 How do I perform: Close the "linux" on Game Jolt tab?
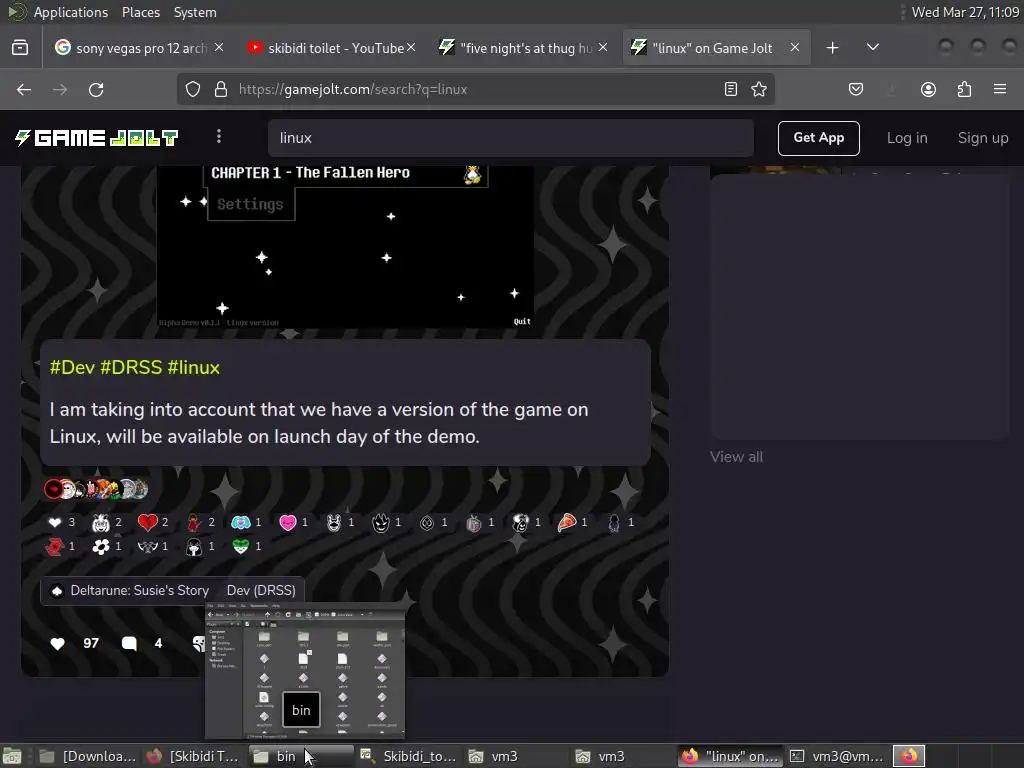pyautogui.click(x=795, y=47)
